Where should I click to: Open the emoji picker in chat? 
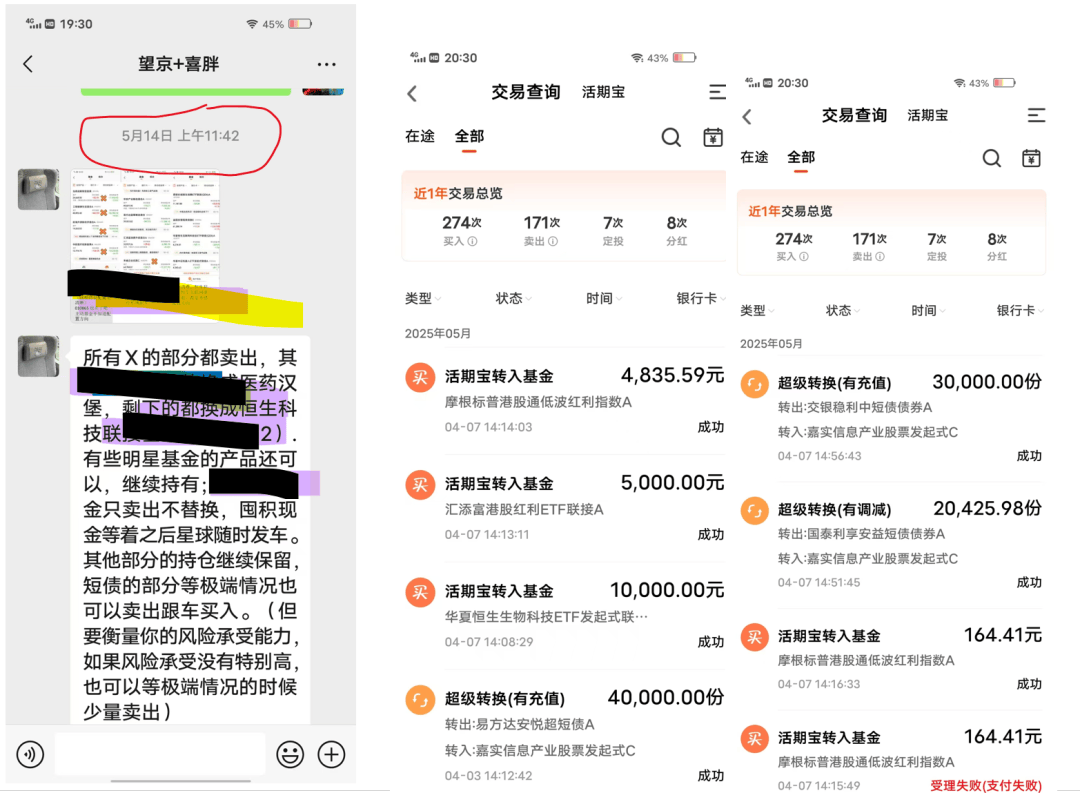pyautogui.click(x=290, y=754)
